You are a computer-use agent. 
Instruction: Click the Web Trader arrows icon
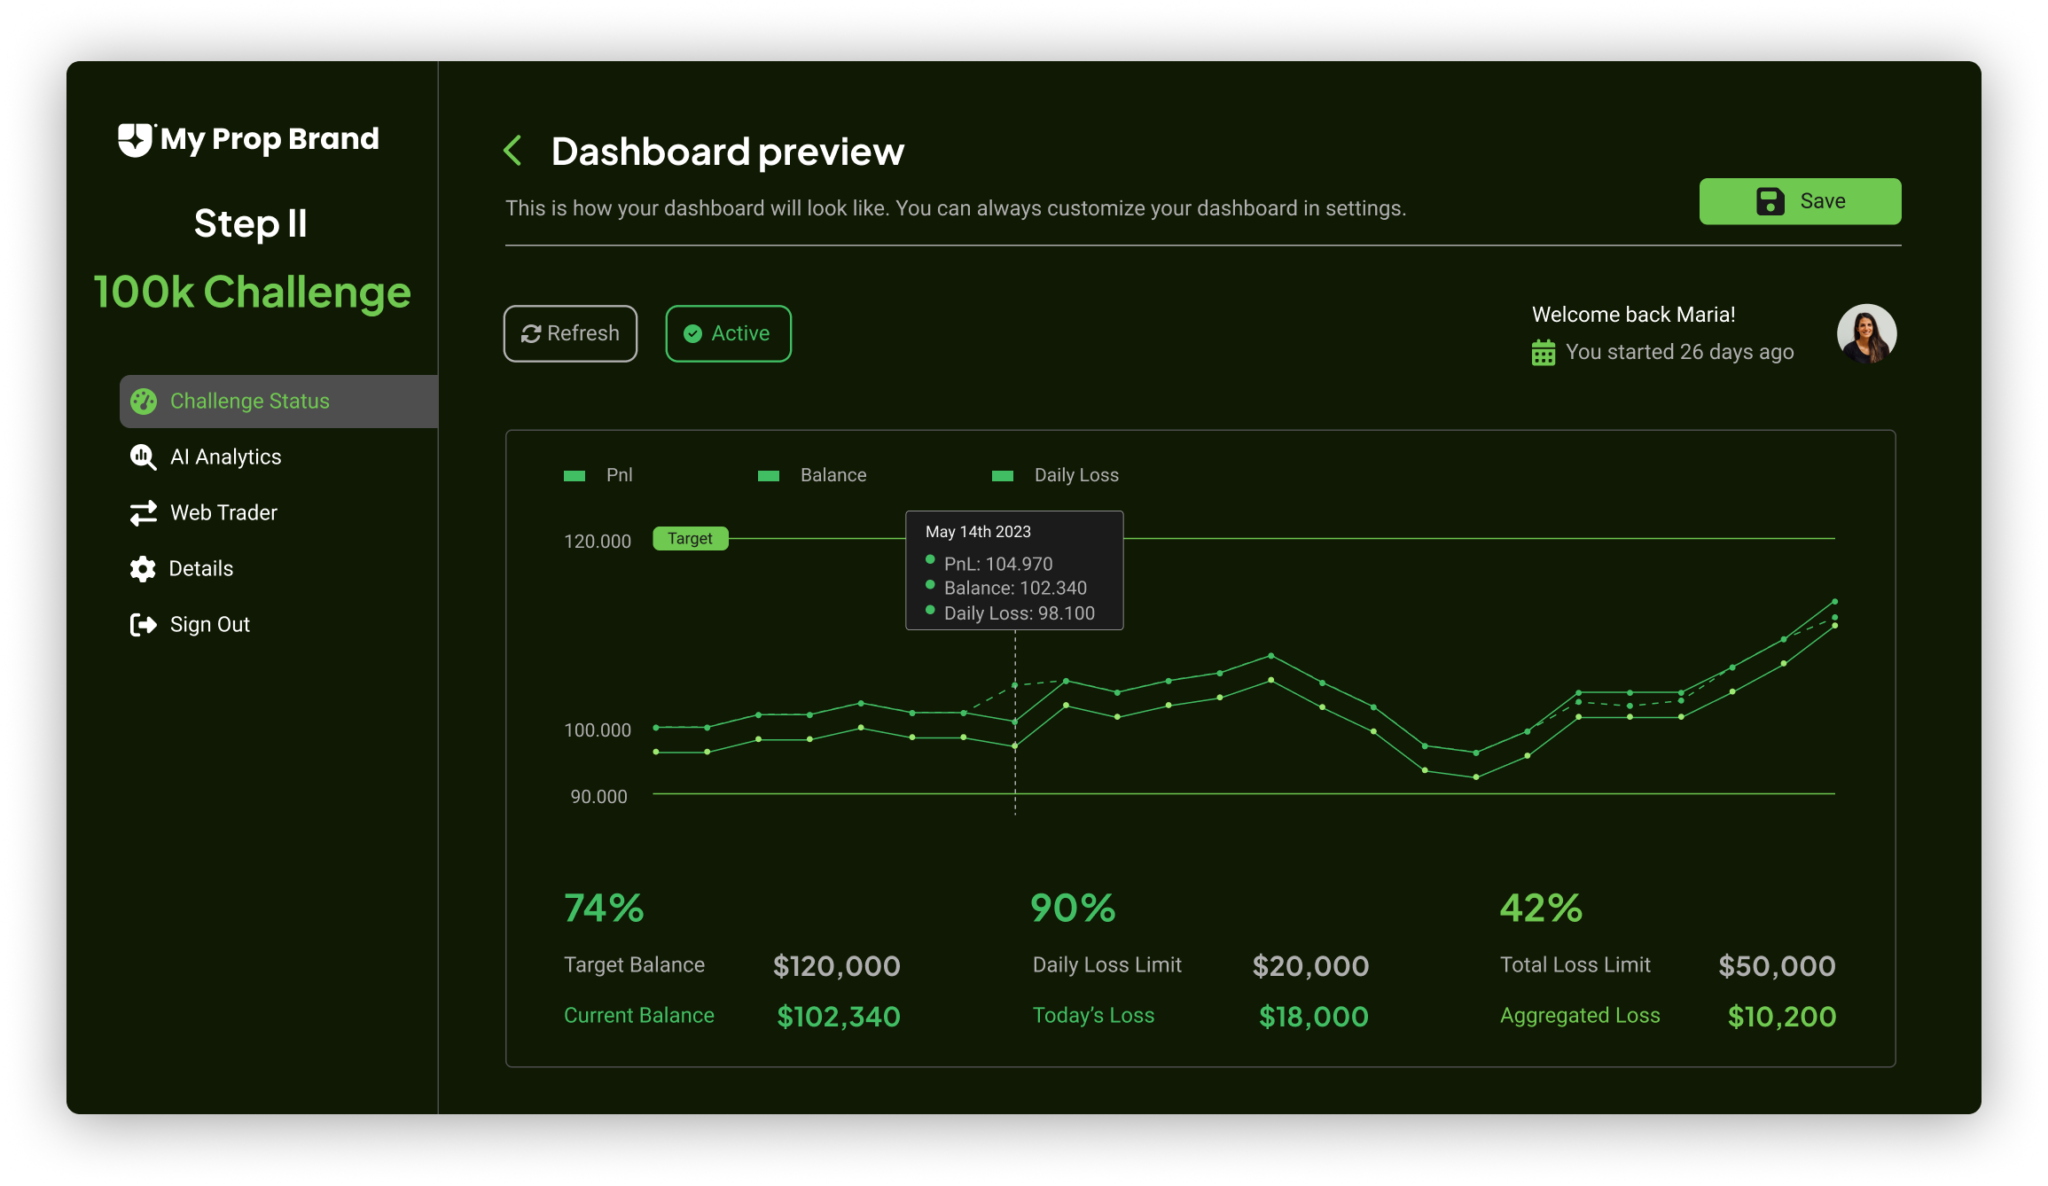point(143,513)
